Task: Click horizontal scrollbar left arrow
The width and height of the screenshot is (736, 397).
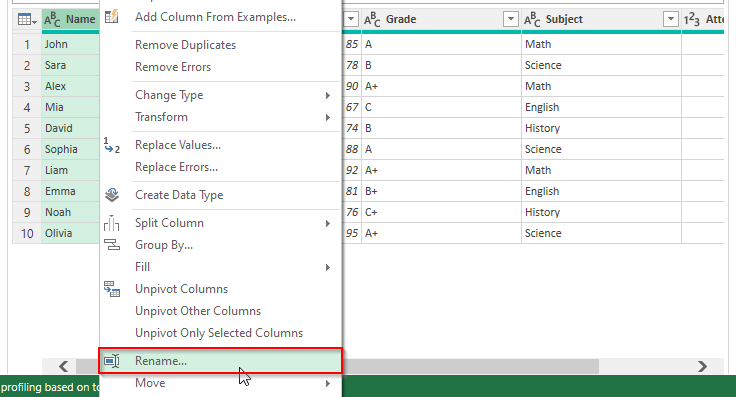Action: [64, 366]
